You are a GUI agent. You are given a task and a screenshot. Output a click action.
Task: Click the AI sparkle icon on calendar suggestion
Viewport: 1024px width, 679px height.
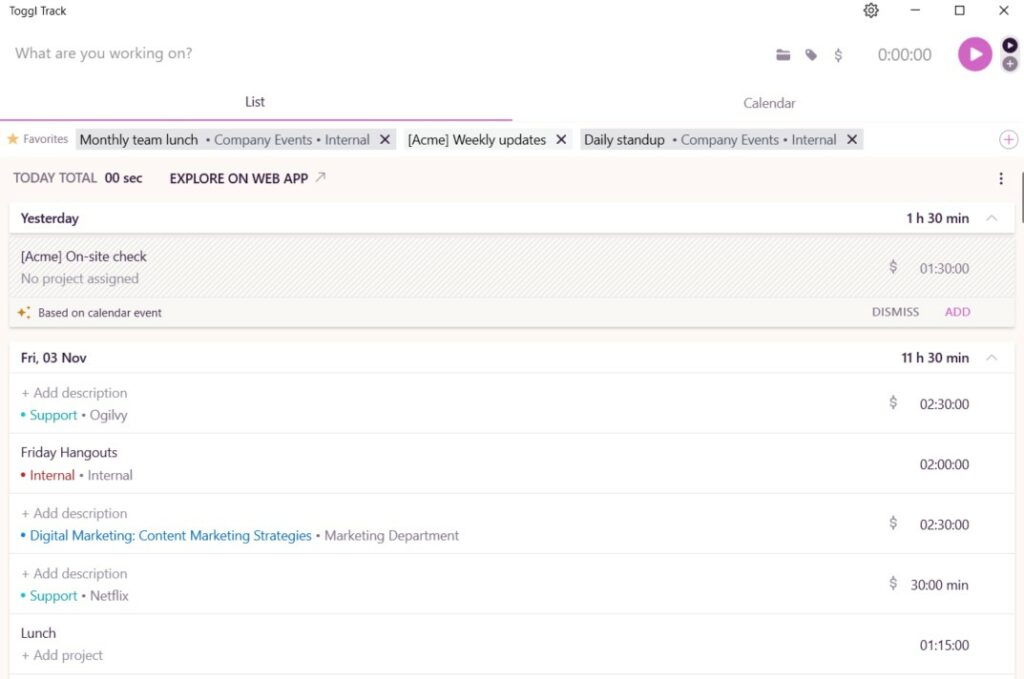point(23,311)
